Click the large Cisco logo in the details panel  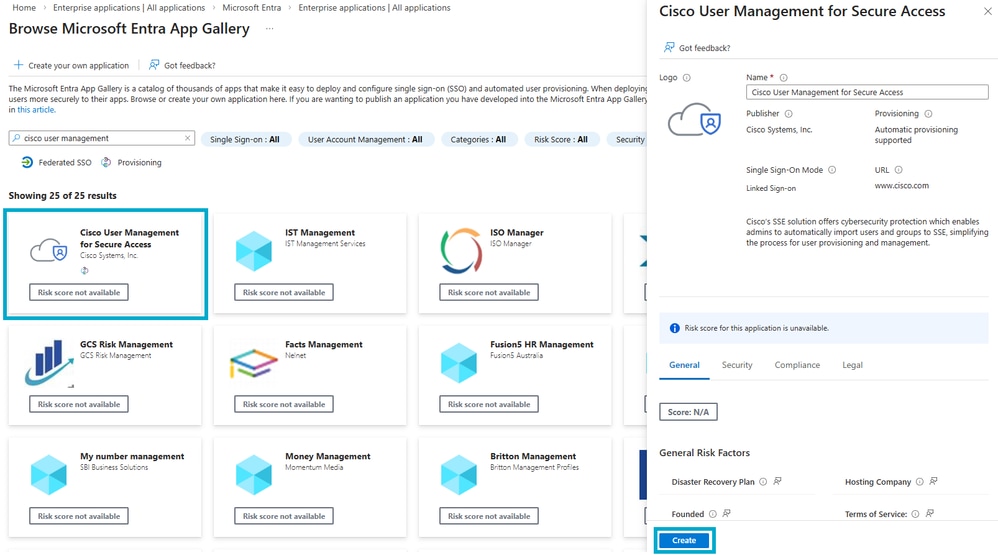pos(694,120)
